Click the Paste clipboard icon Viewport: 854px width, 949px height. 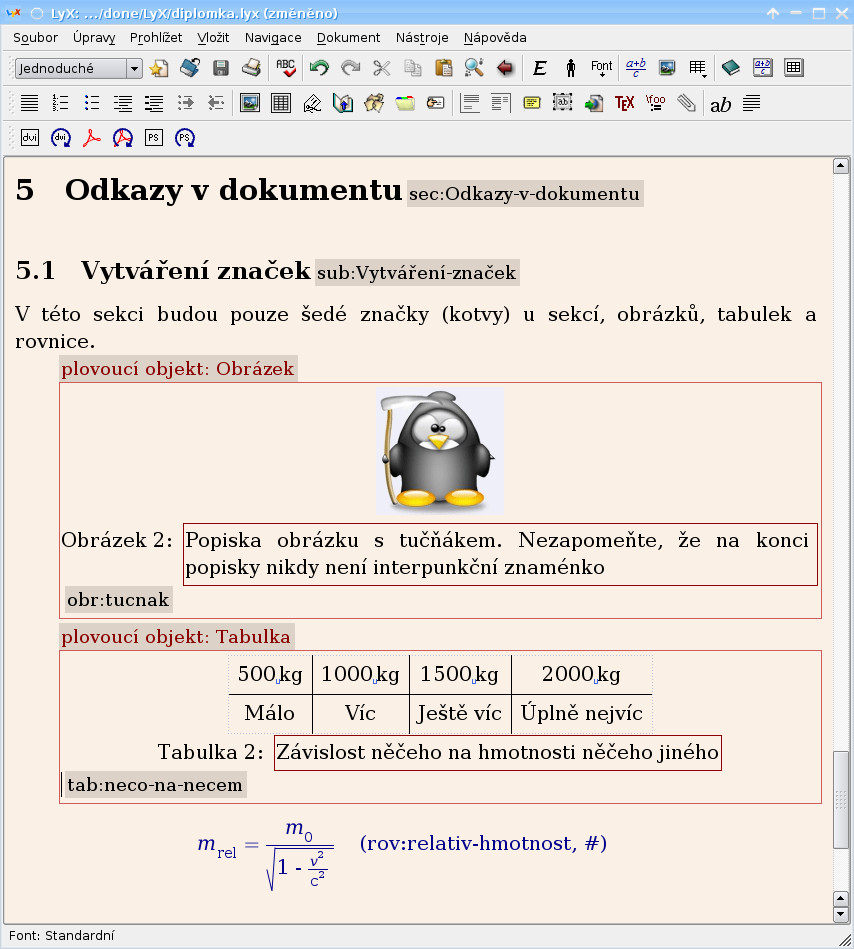click(x=444, y=68)
